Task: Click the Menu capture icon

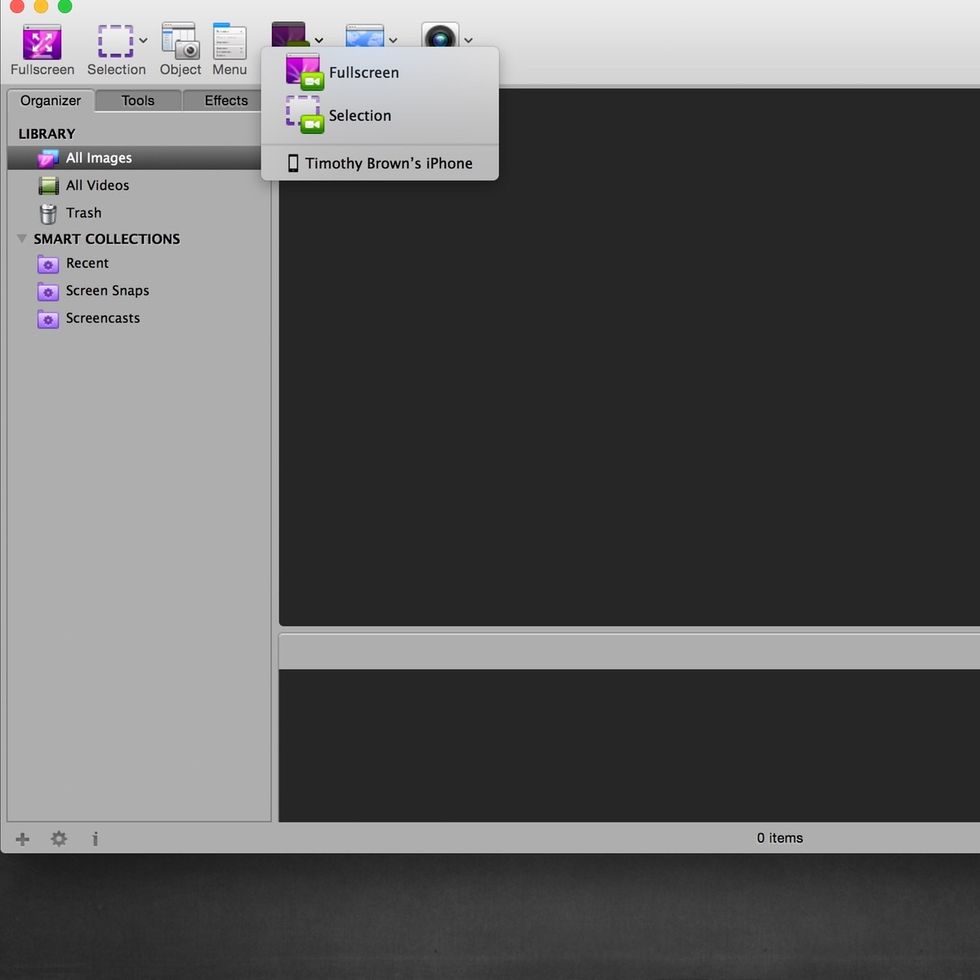Action: 229,43
